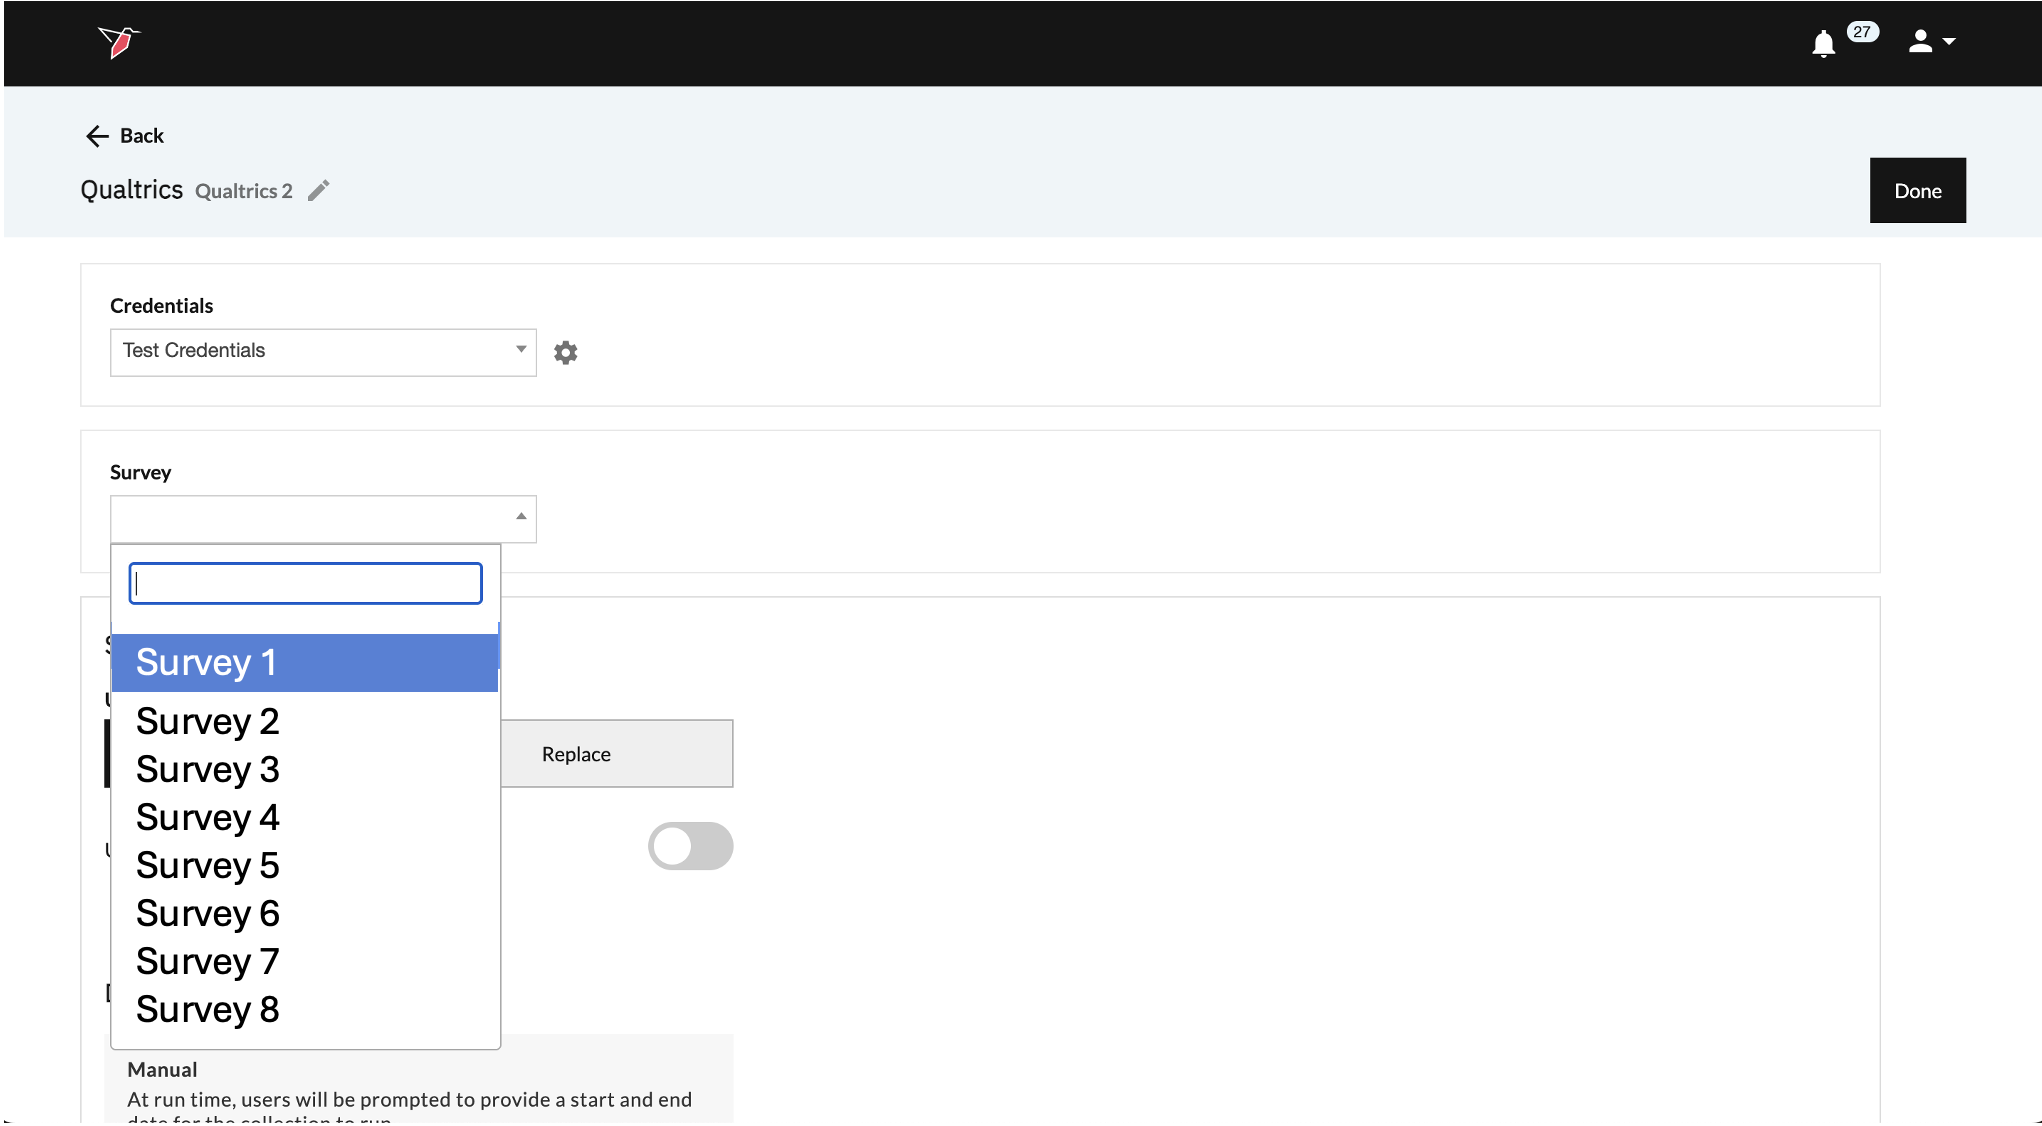Click the Back arrow icon
The width and height of the screenshot is (2042, 1126).
97,136
